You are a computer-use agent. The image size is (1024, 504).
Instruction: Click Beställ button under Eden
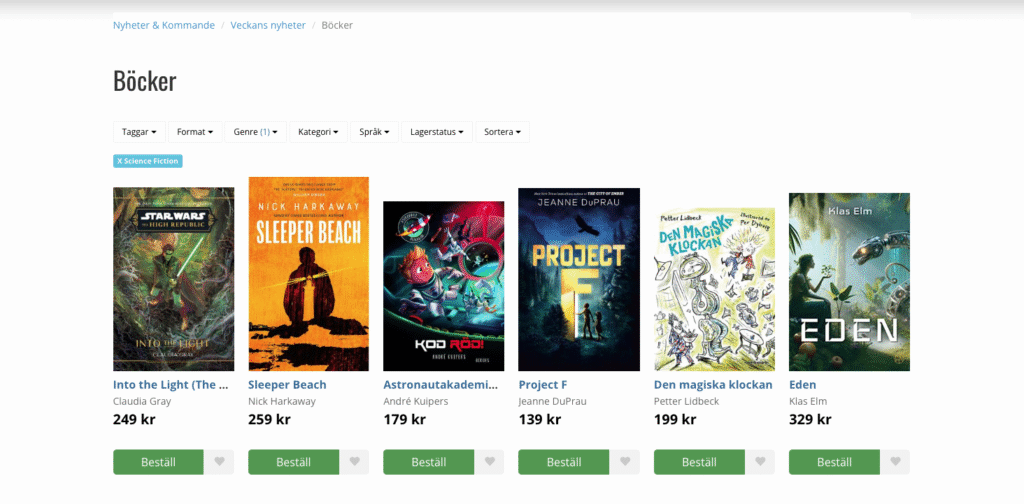(834, 462)
